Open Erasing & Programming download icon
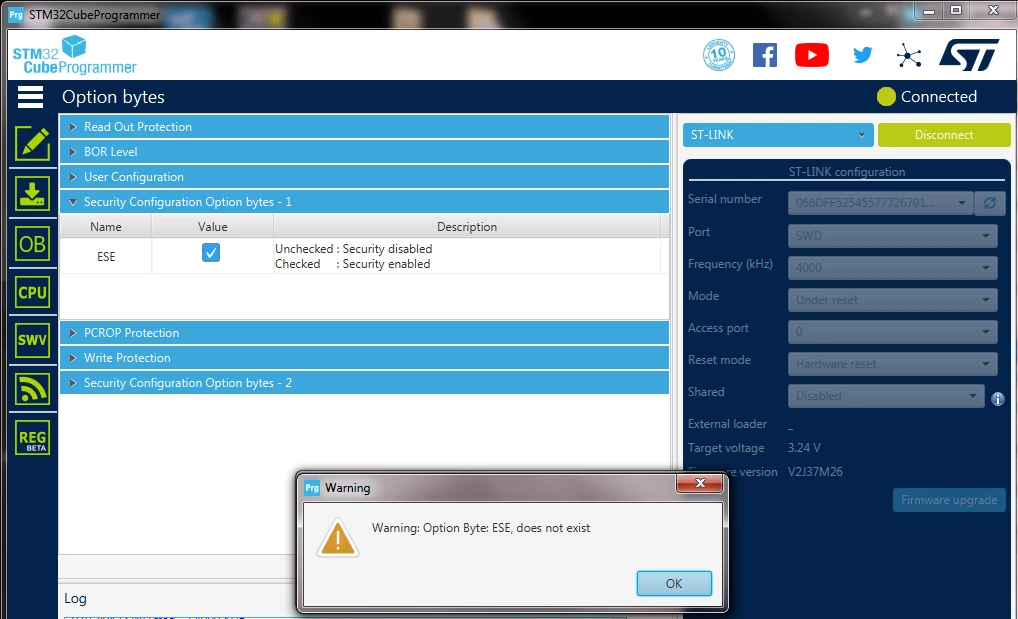1018x619 pixels. click(32, 194)
